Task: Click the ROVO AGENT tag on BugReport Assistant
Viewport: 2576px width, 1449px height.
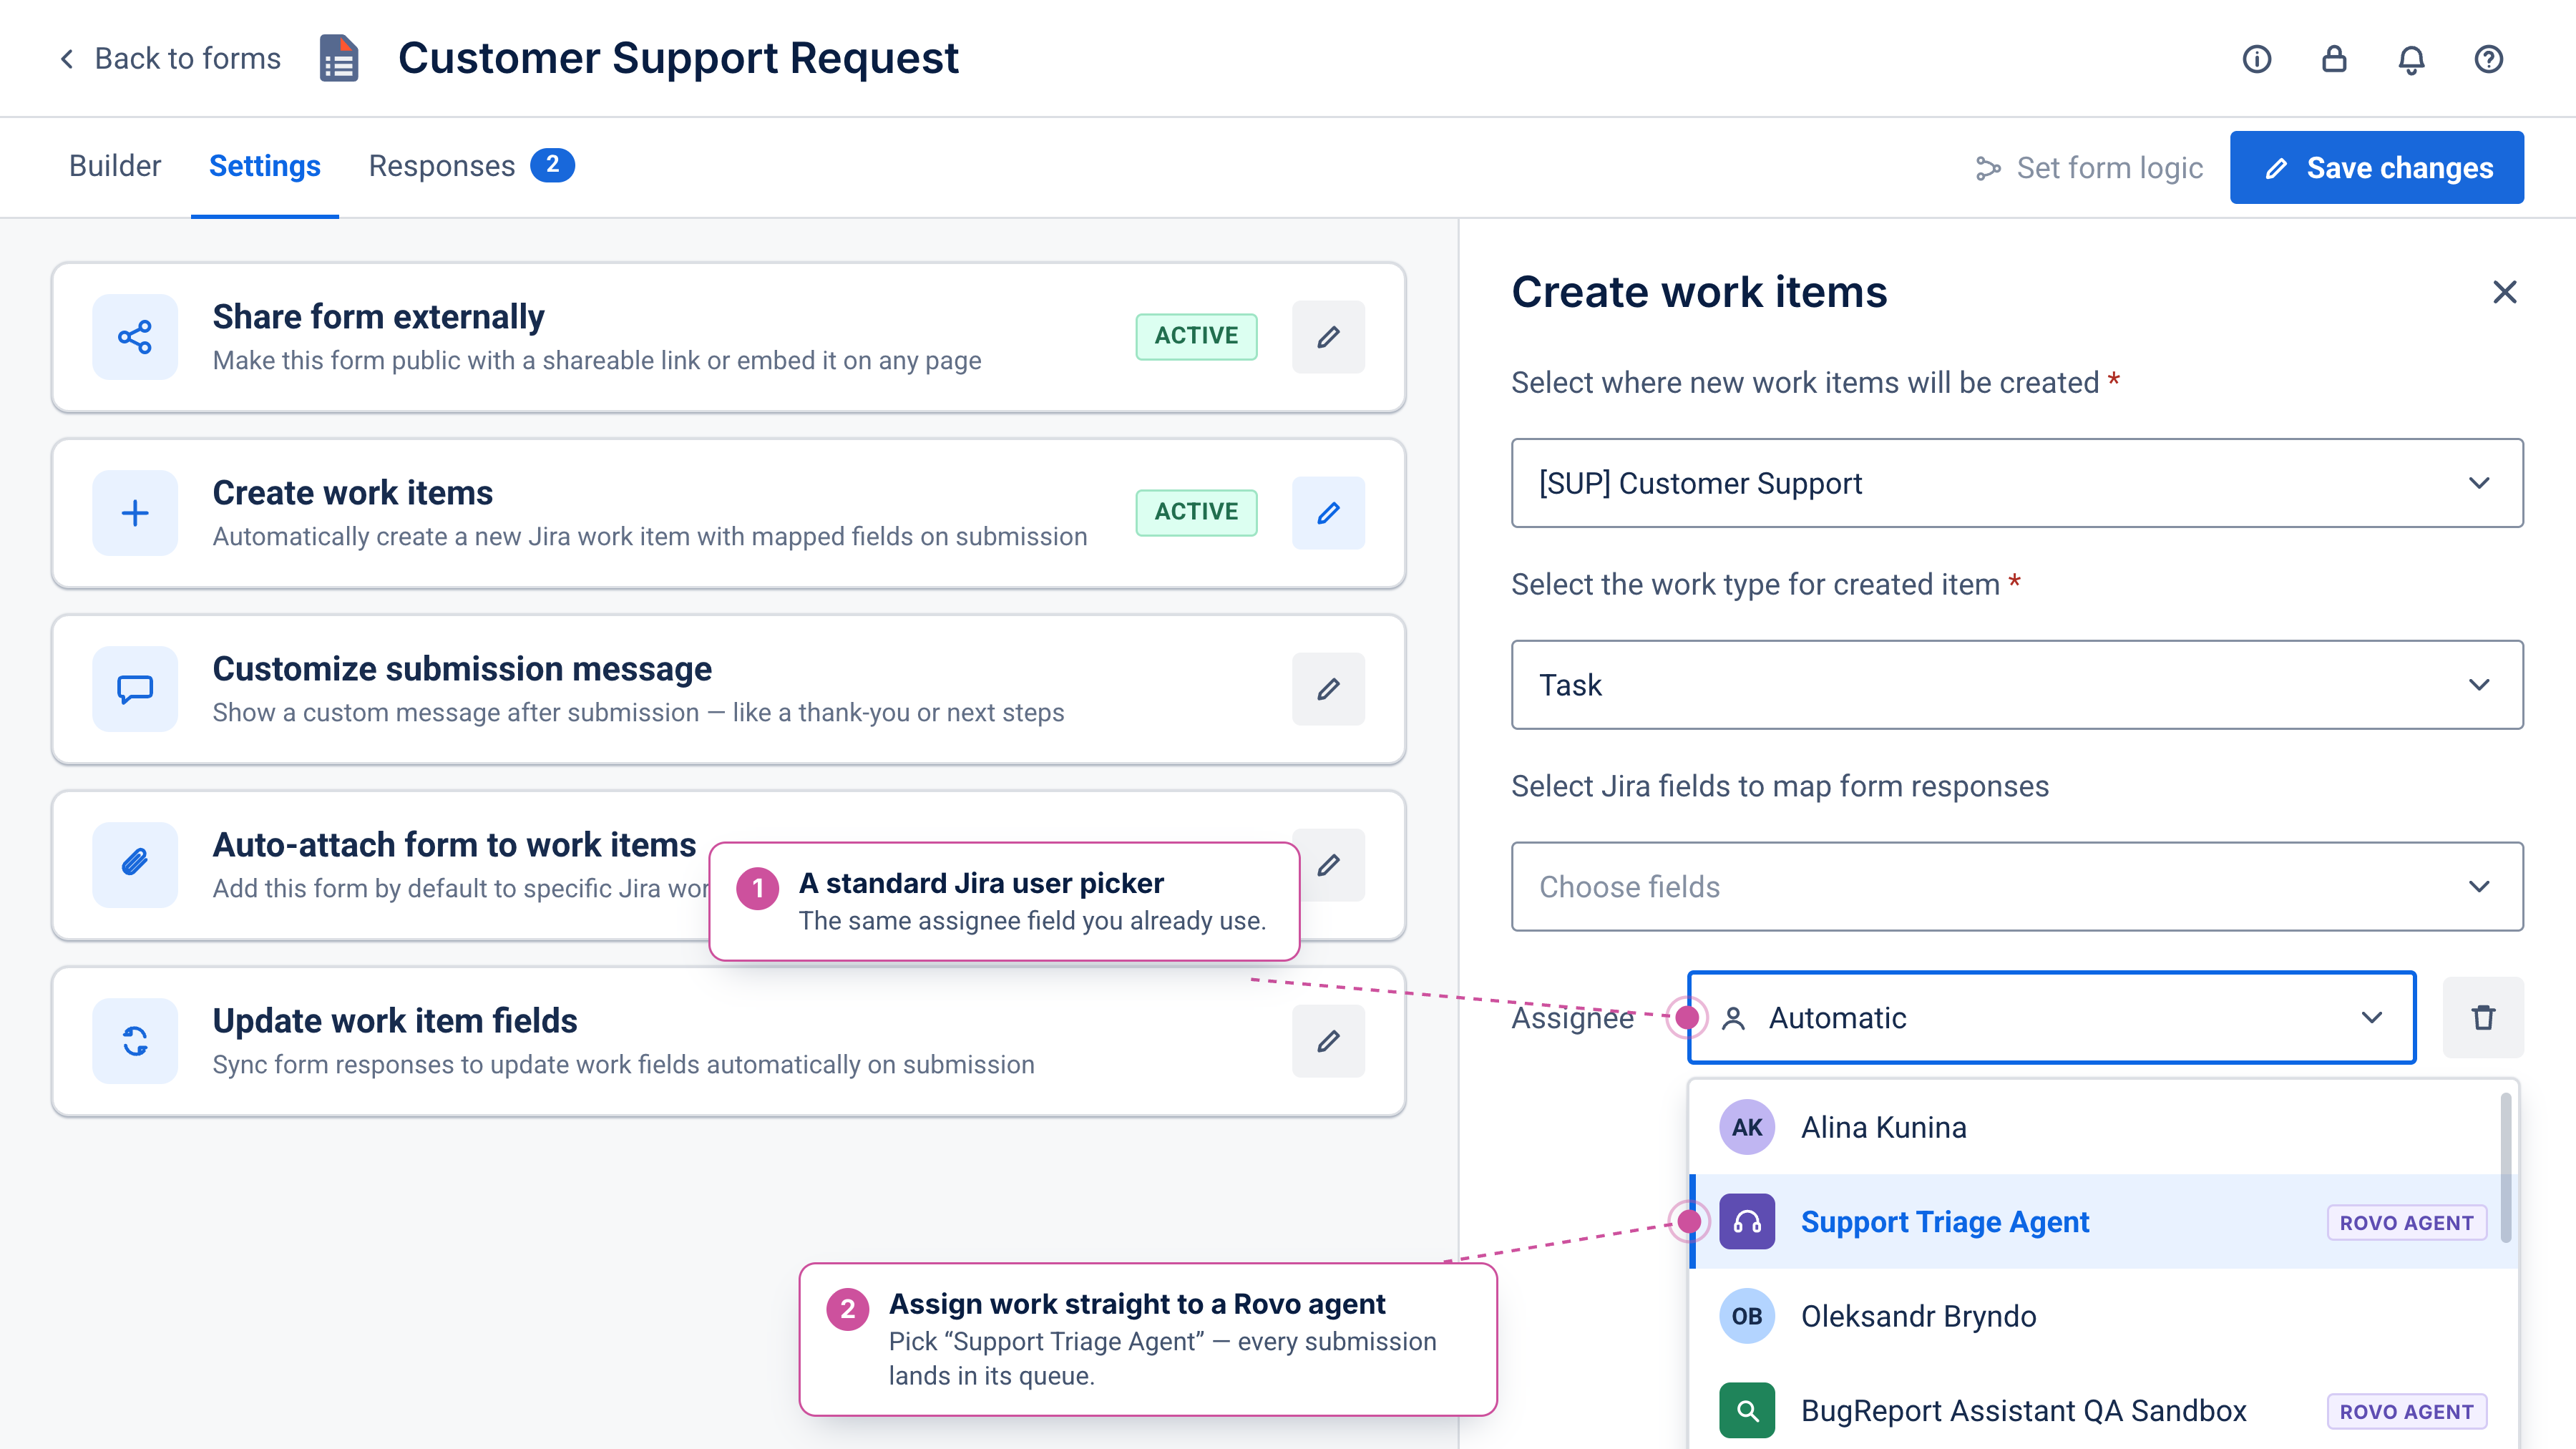Action: [x=2406, y=1411]
